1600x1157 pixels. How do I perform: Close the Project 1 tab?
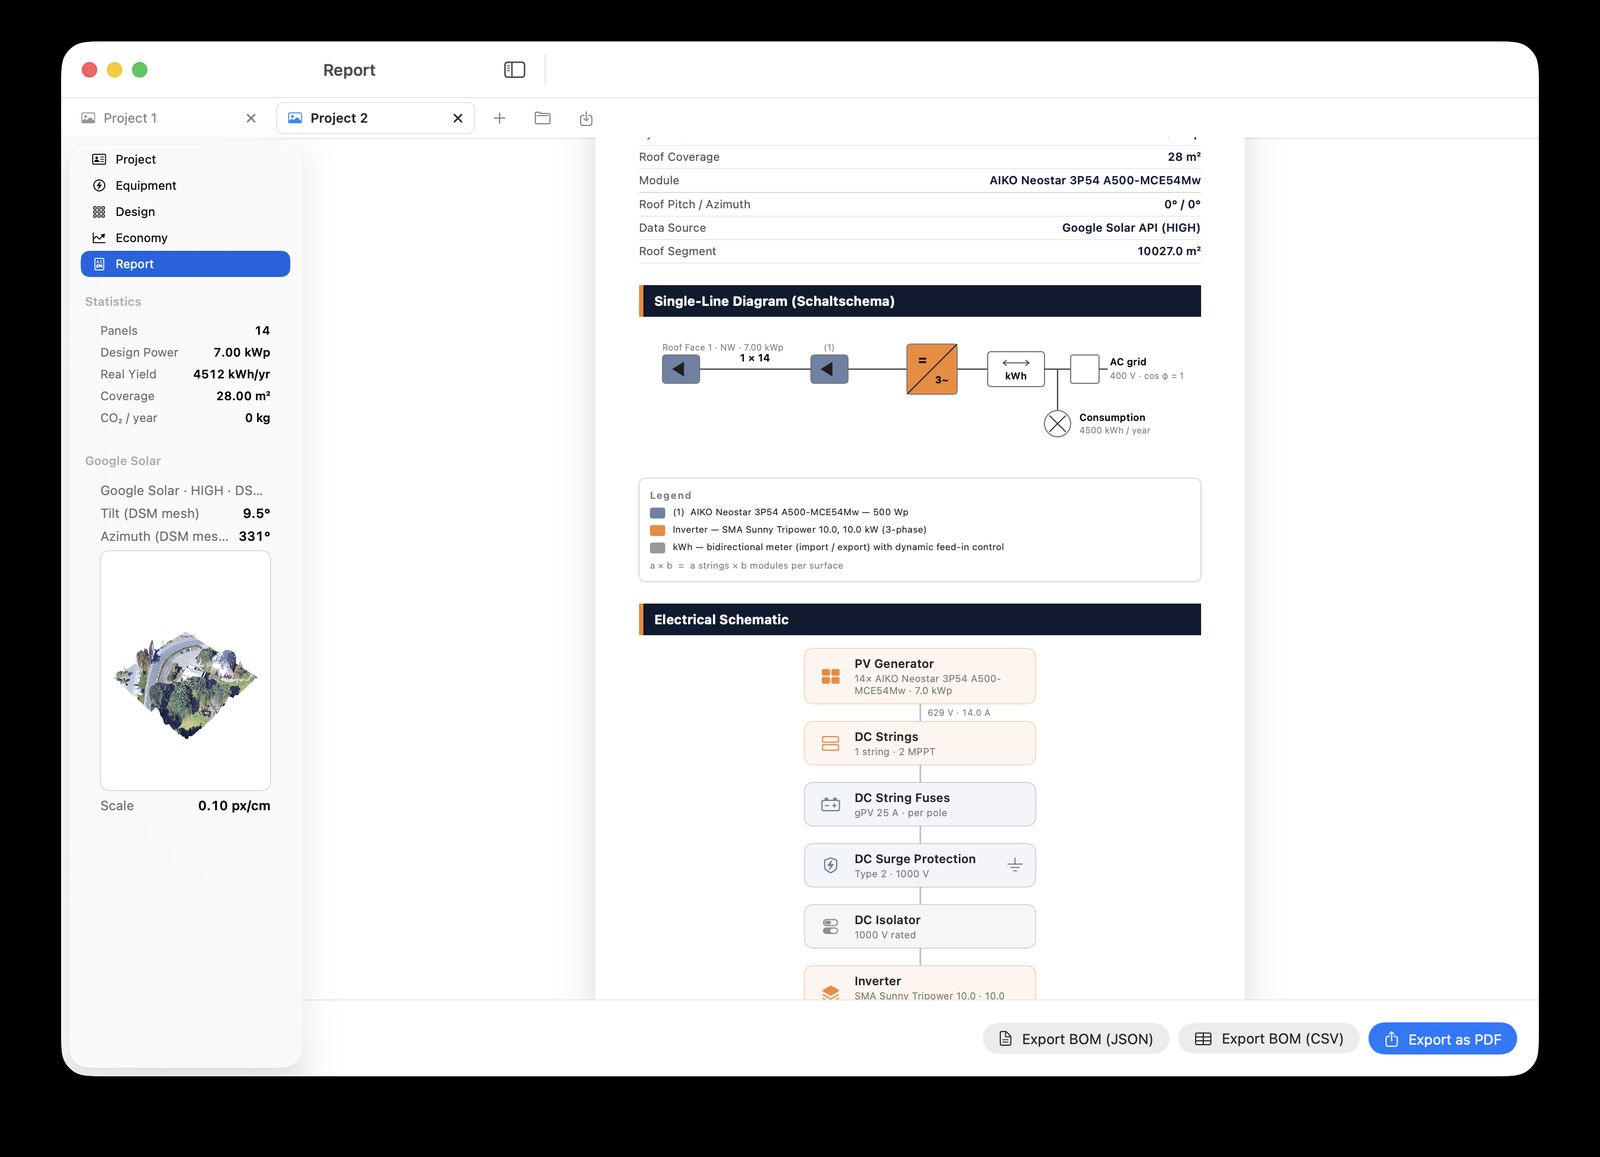click(x=251, y=118)
